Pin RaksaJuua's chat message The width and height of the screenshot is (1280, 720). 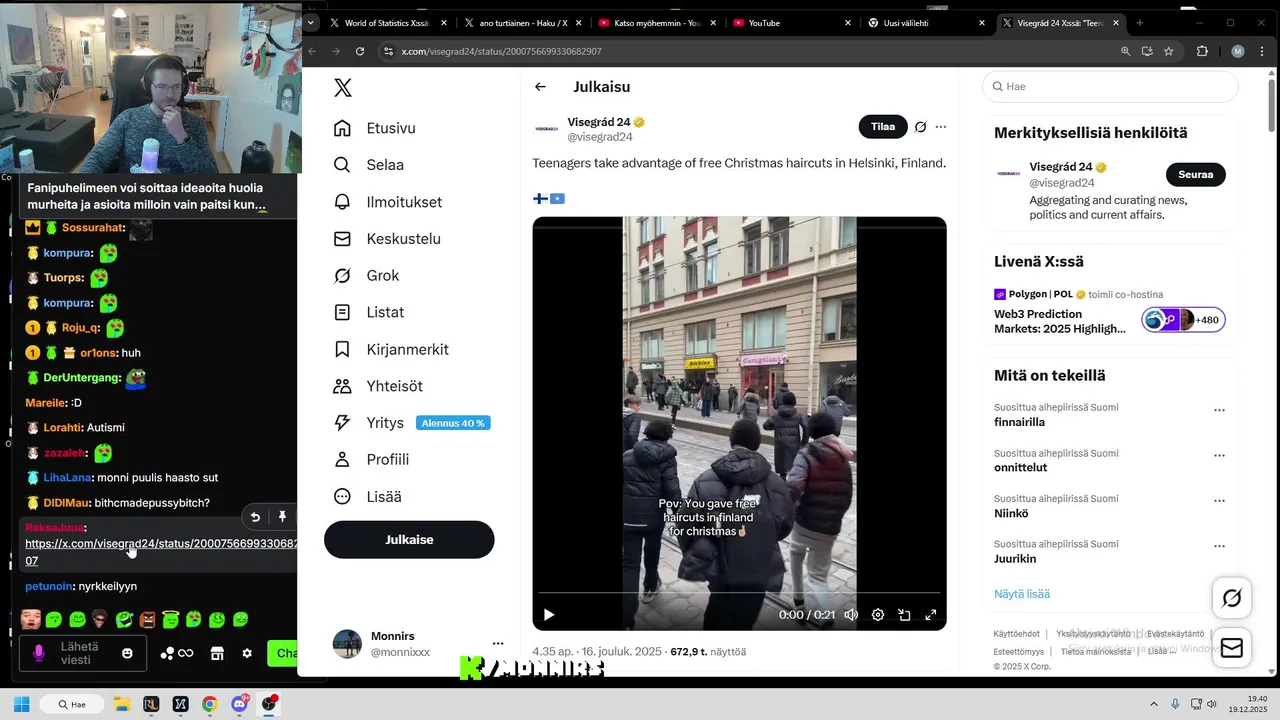point(282,517)
